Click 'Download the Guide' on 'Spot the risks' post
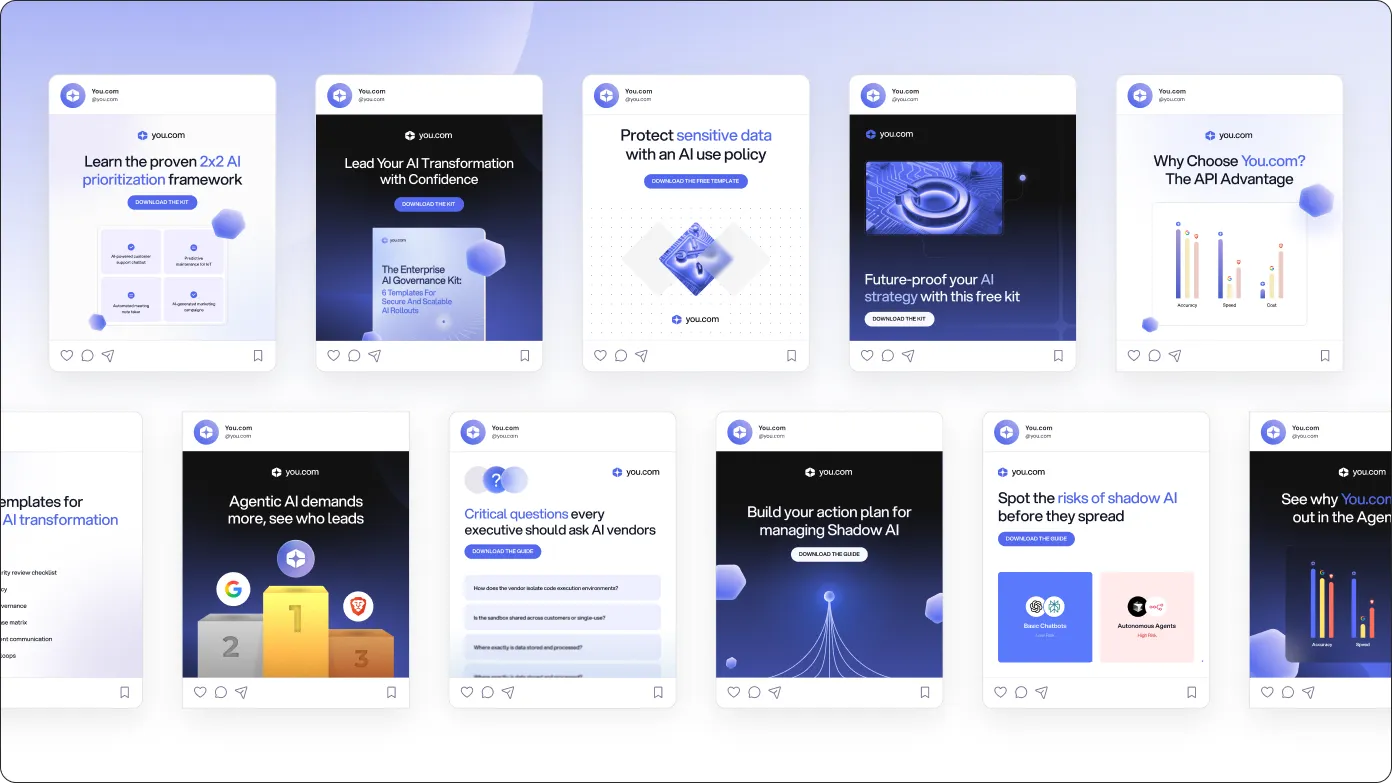The width and height of the screenshot is (1392, 783). pos(1036,538)
